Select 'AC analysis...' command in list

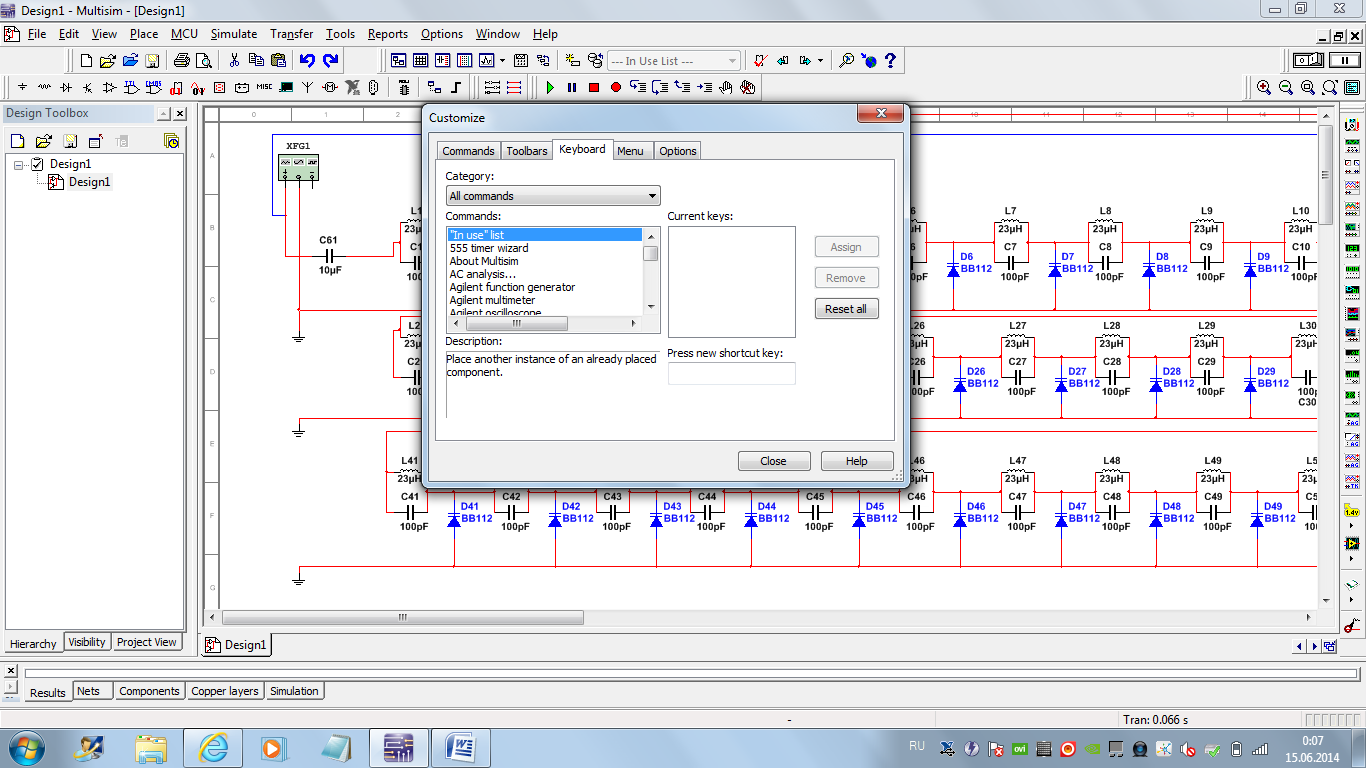point(483,274)
